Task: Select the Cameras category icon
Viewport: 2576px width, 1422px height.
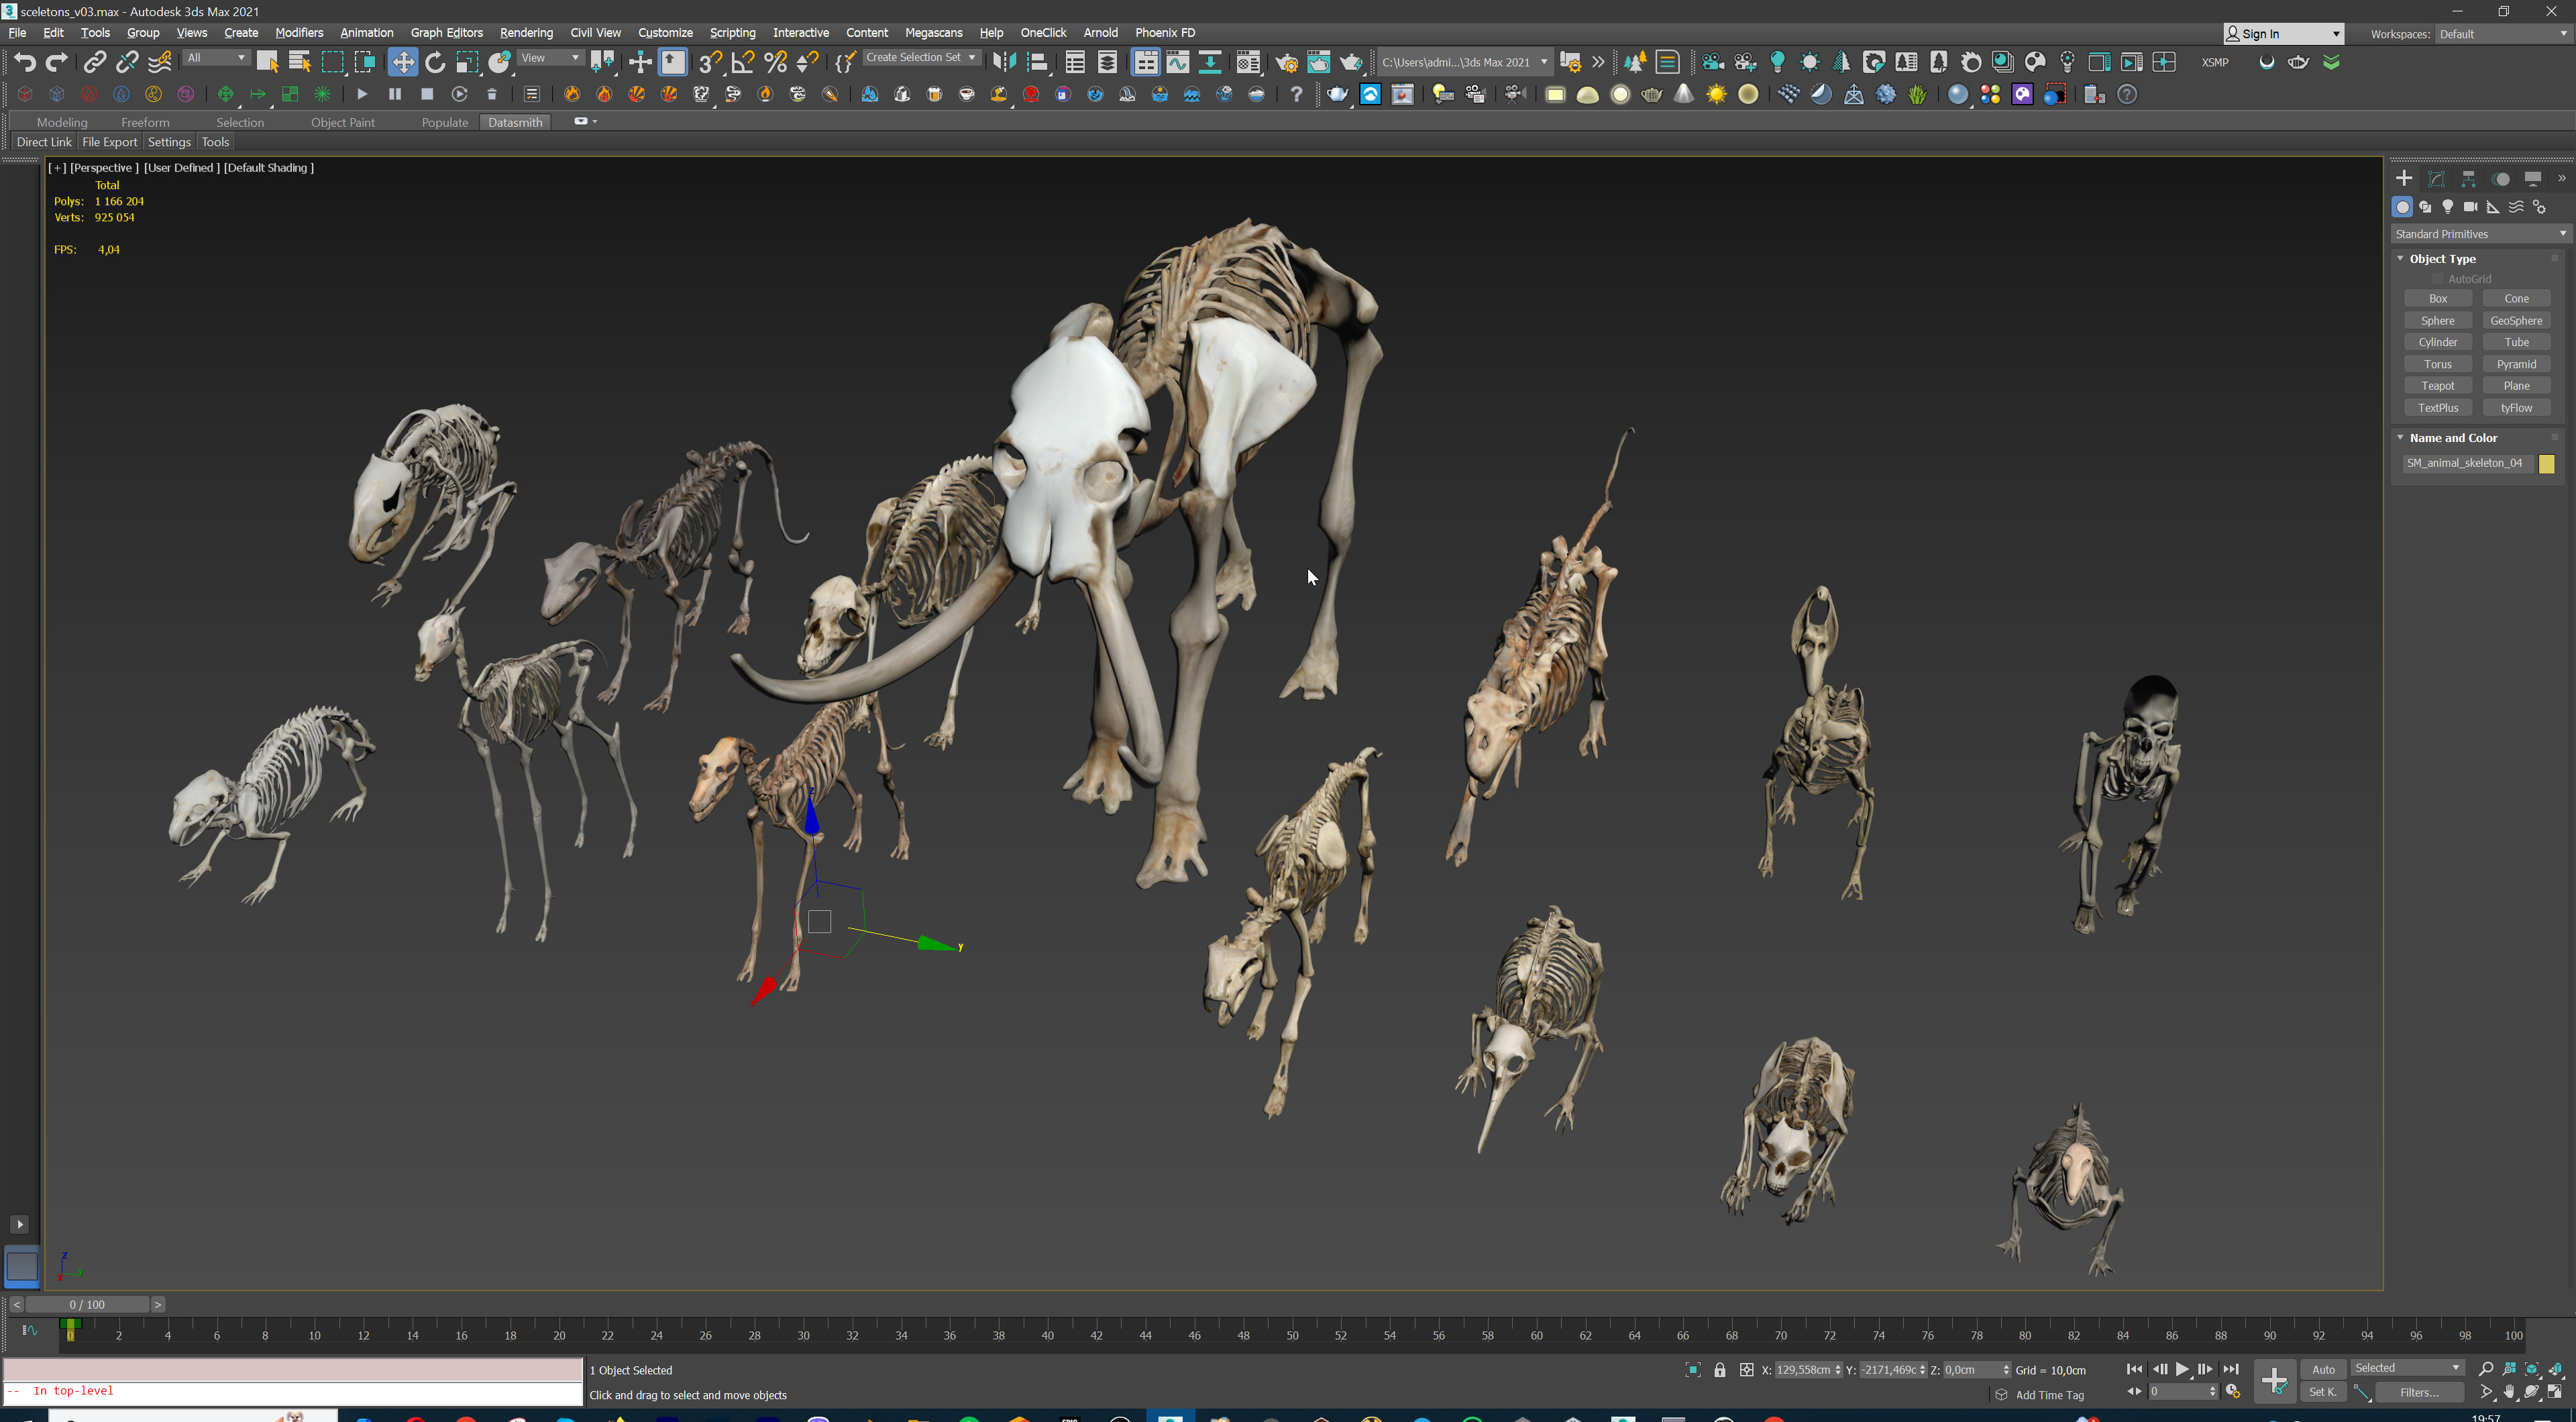Action: [2470, 207]
